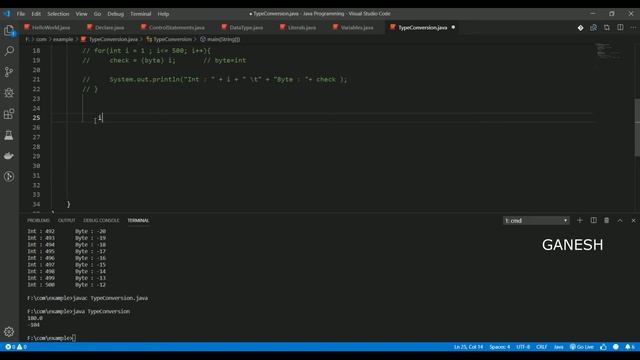Image resolution: width=640 pixels, height=360 pixels.
Task: Open the Docker view in activity bar
Action: pos(9,156)
